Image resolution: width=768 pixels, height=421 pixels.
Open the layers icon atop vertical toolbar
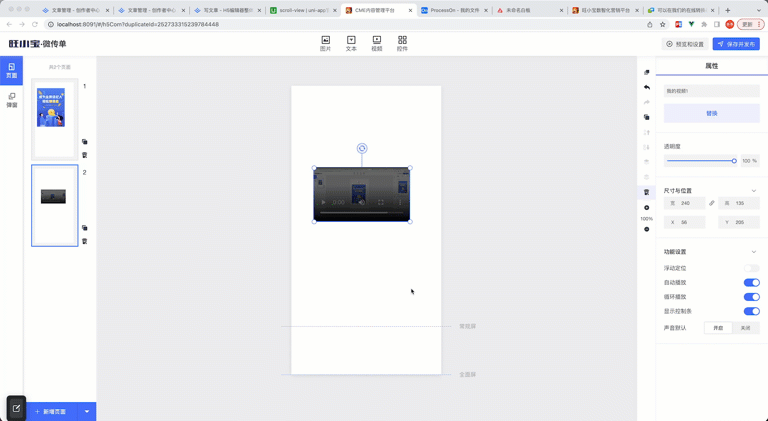click(x=647, y=72)
